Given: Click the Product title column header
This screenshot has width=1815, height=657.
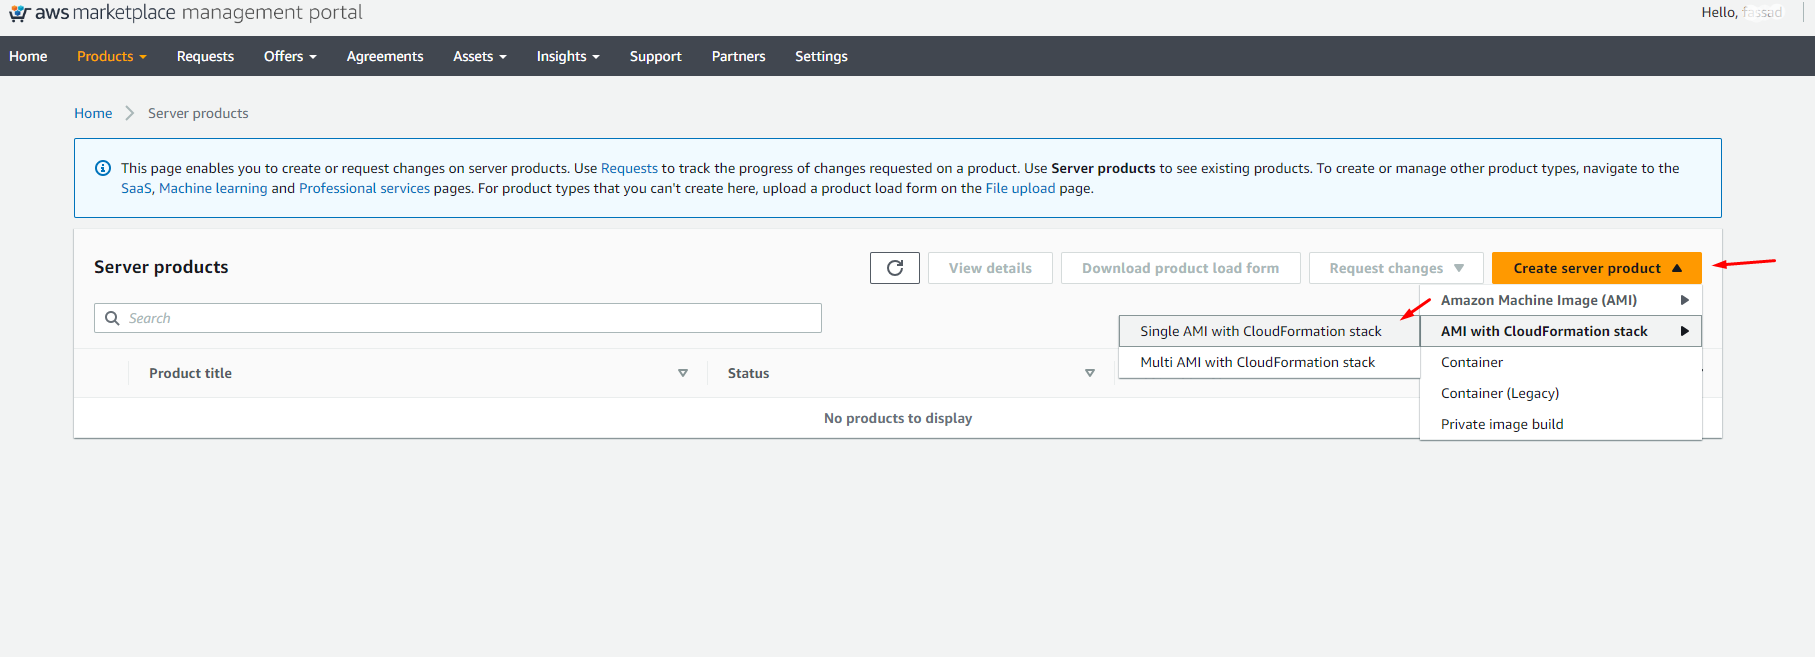Looking at the screenshot, I should [x=190, y=373].
